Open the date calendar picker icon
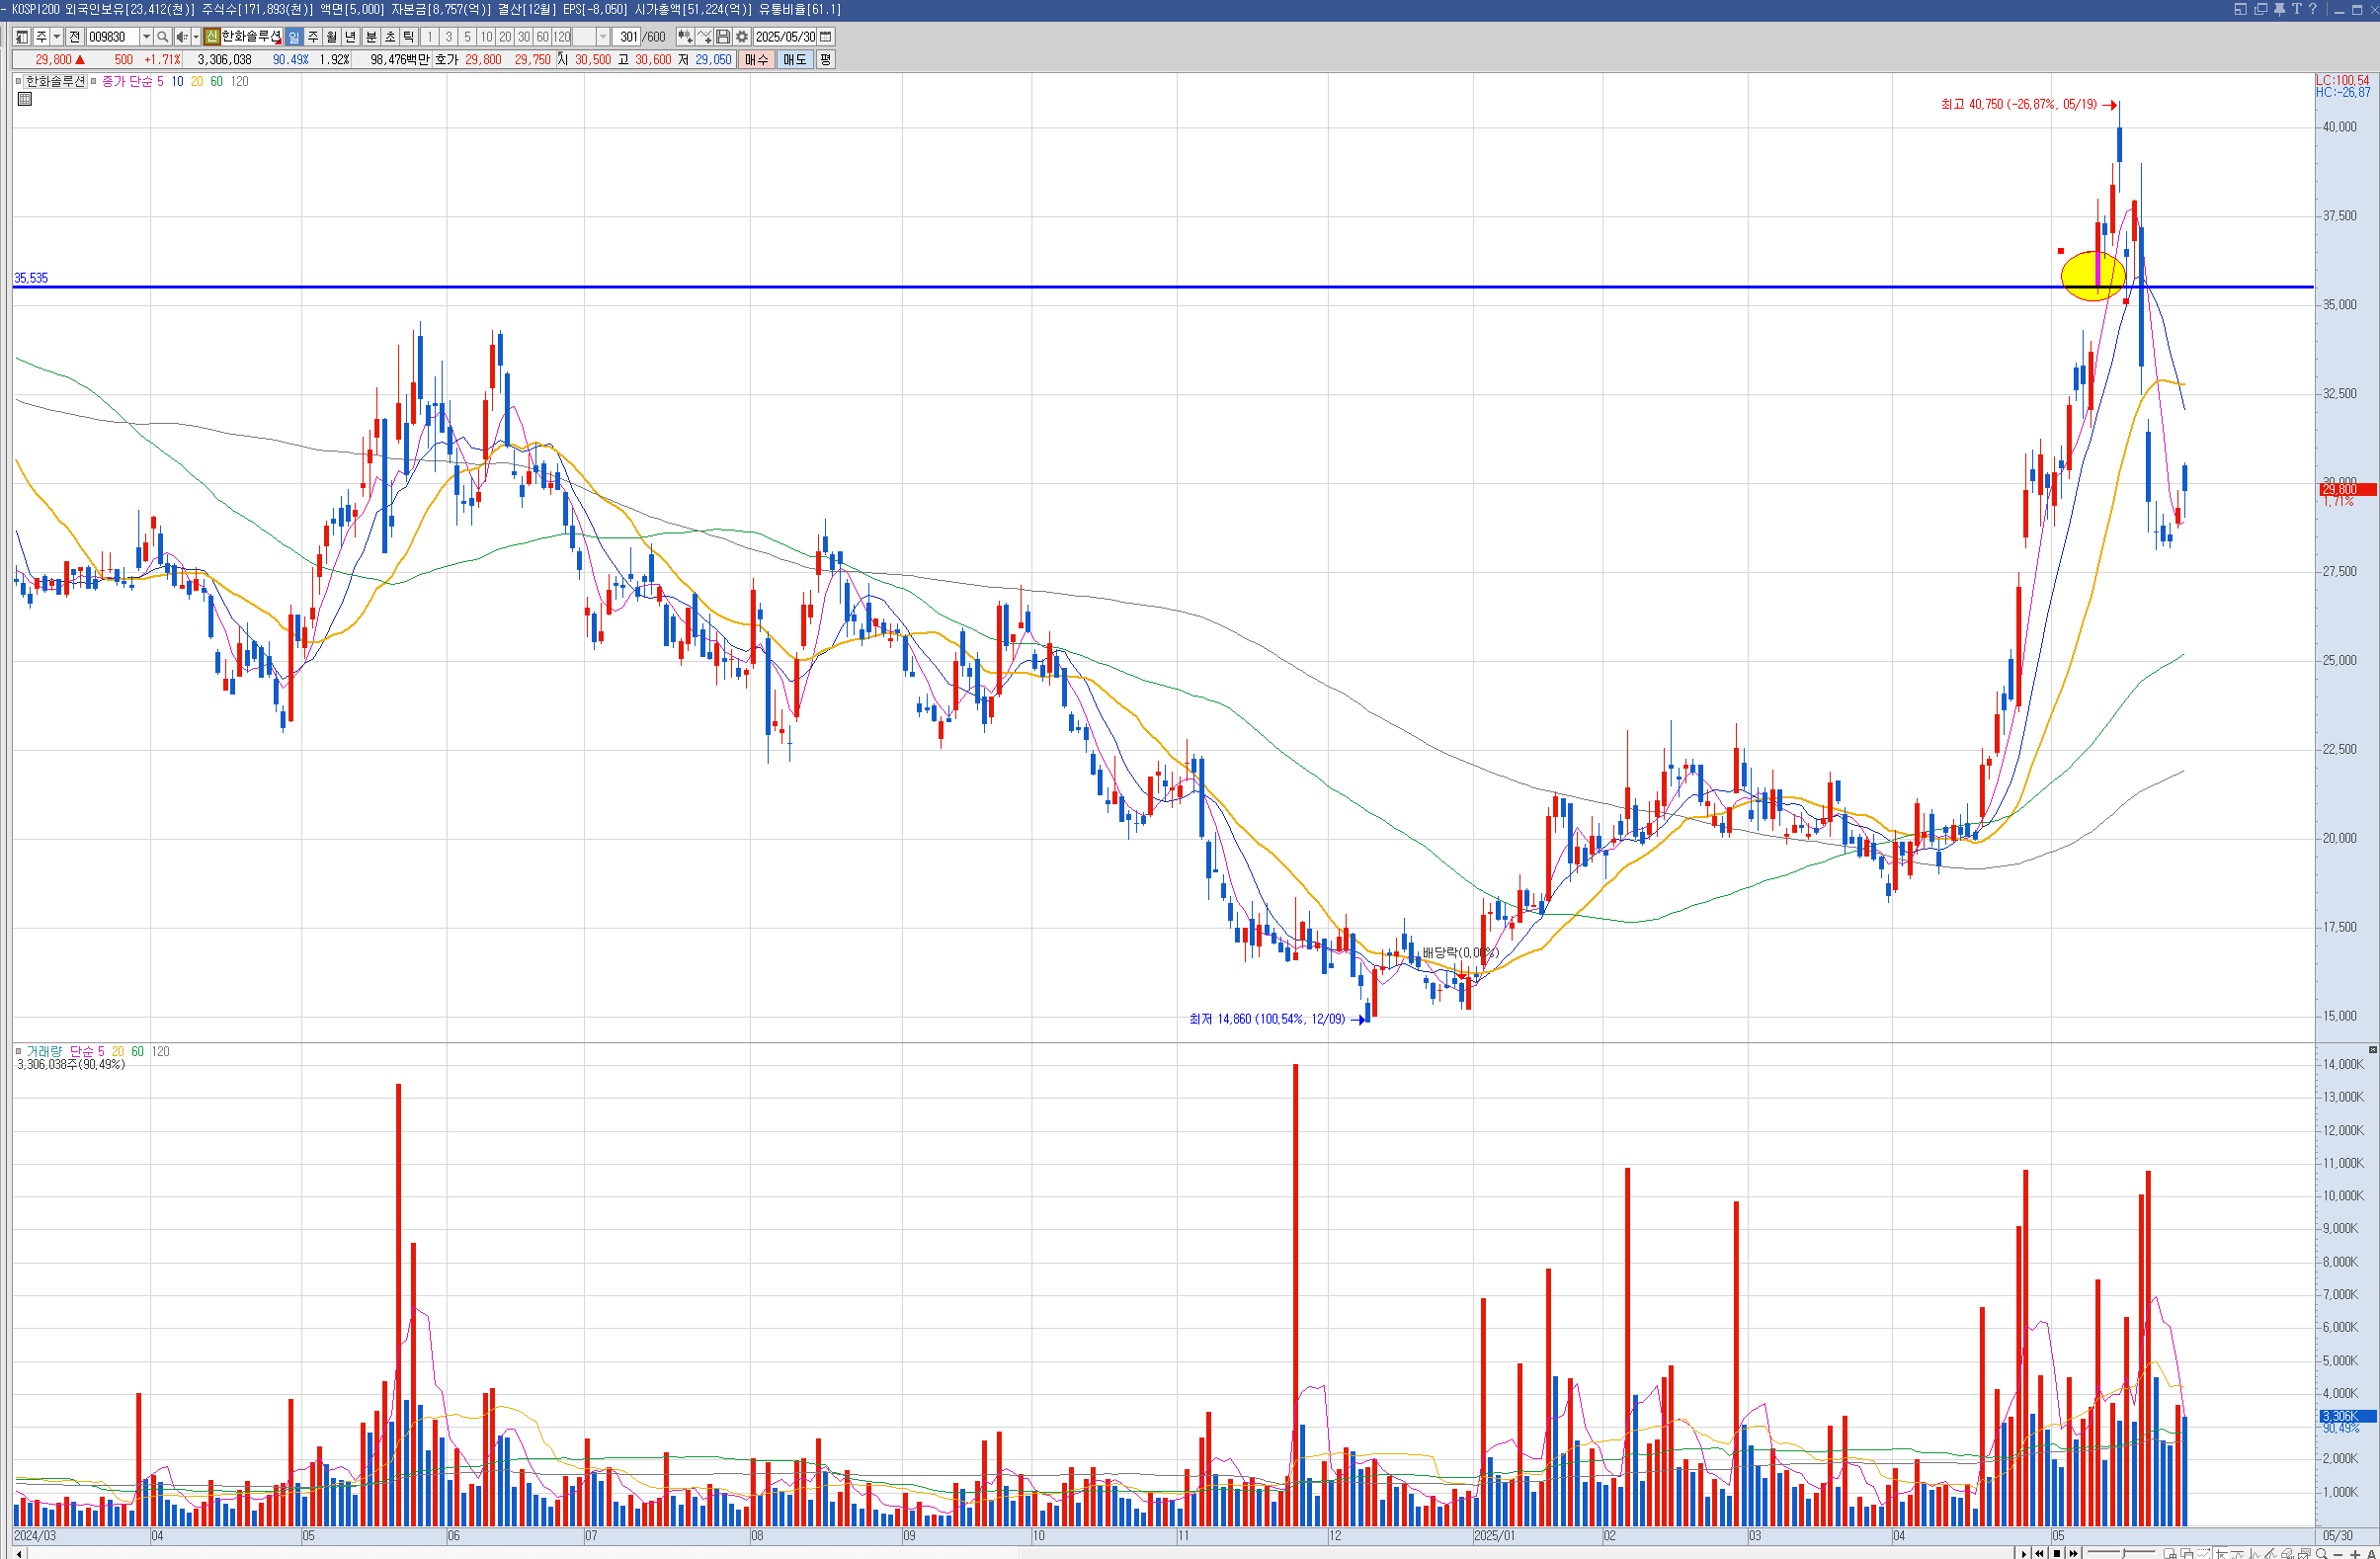This screenshot has height=1559, width=2380. point(826,37)
